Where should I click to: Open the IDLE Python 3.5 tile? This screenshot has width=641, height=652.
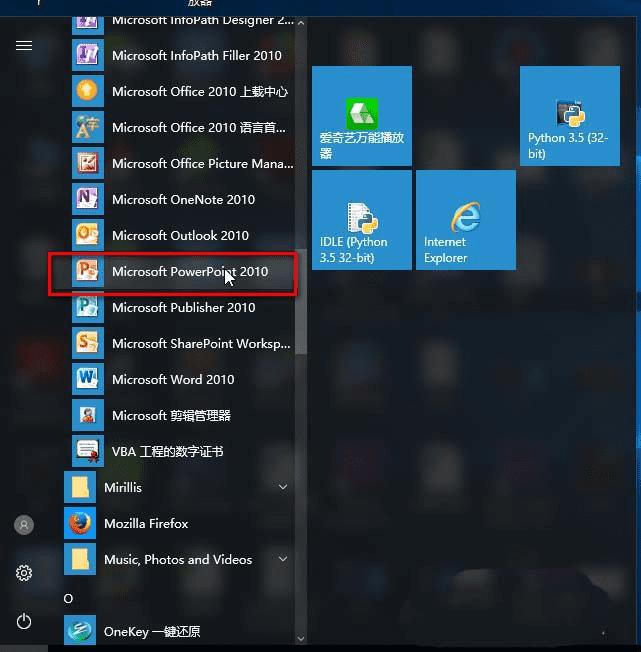click(362, 220)
